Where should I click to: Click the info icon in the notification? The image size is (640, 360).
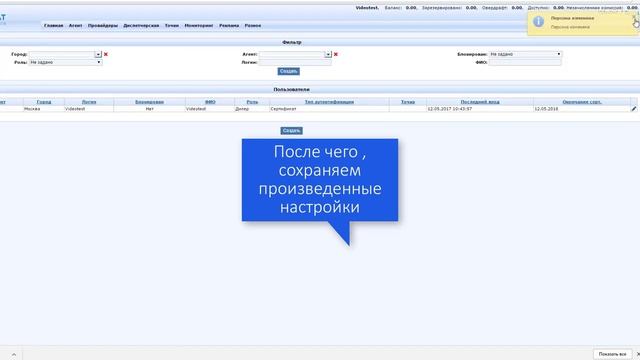(538, 22)
